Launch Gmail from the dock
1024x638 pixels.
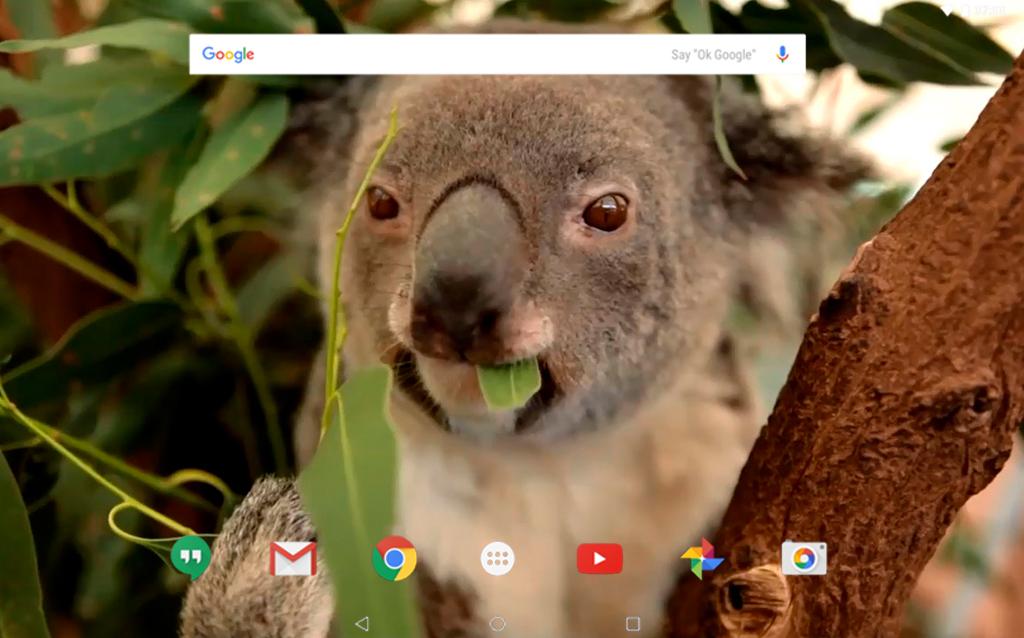pyautogui.click(x=293, y=559)
